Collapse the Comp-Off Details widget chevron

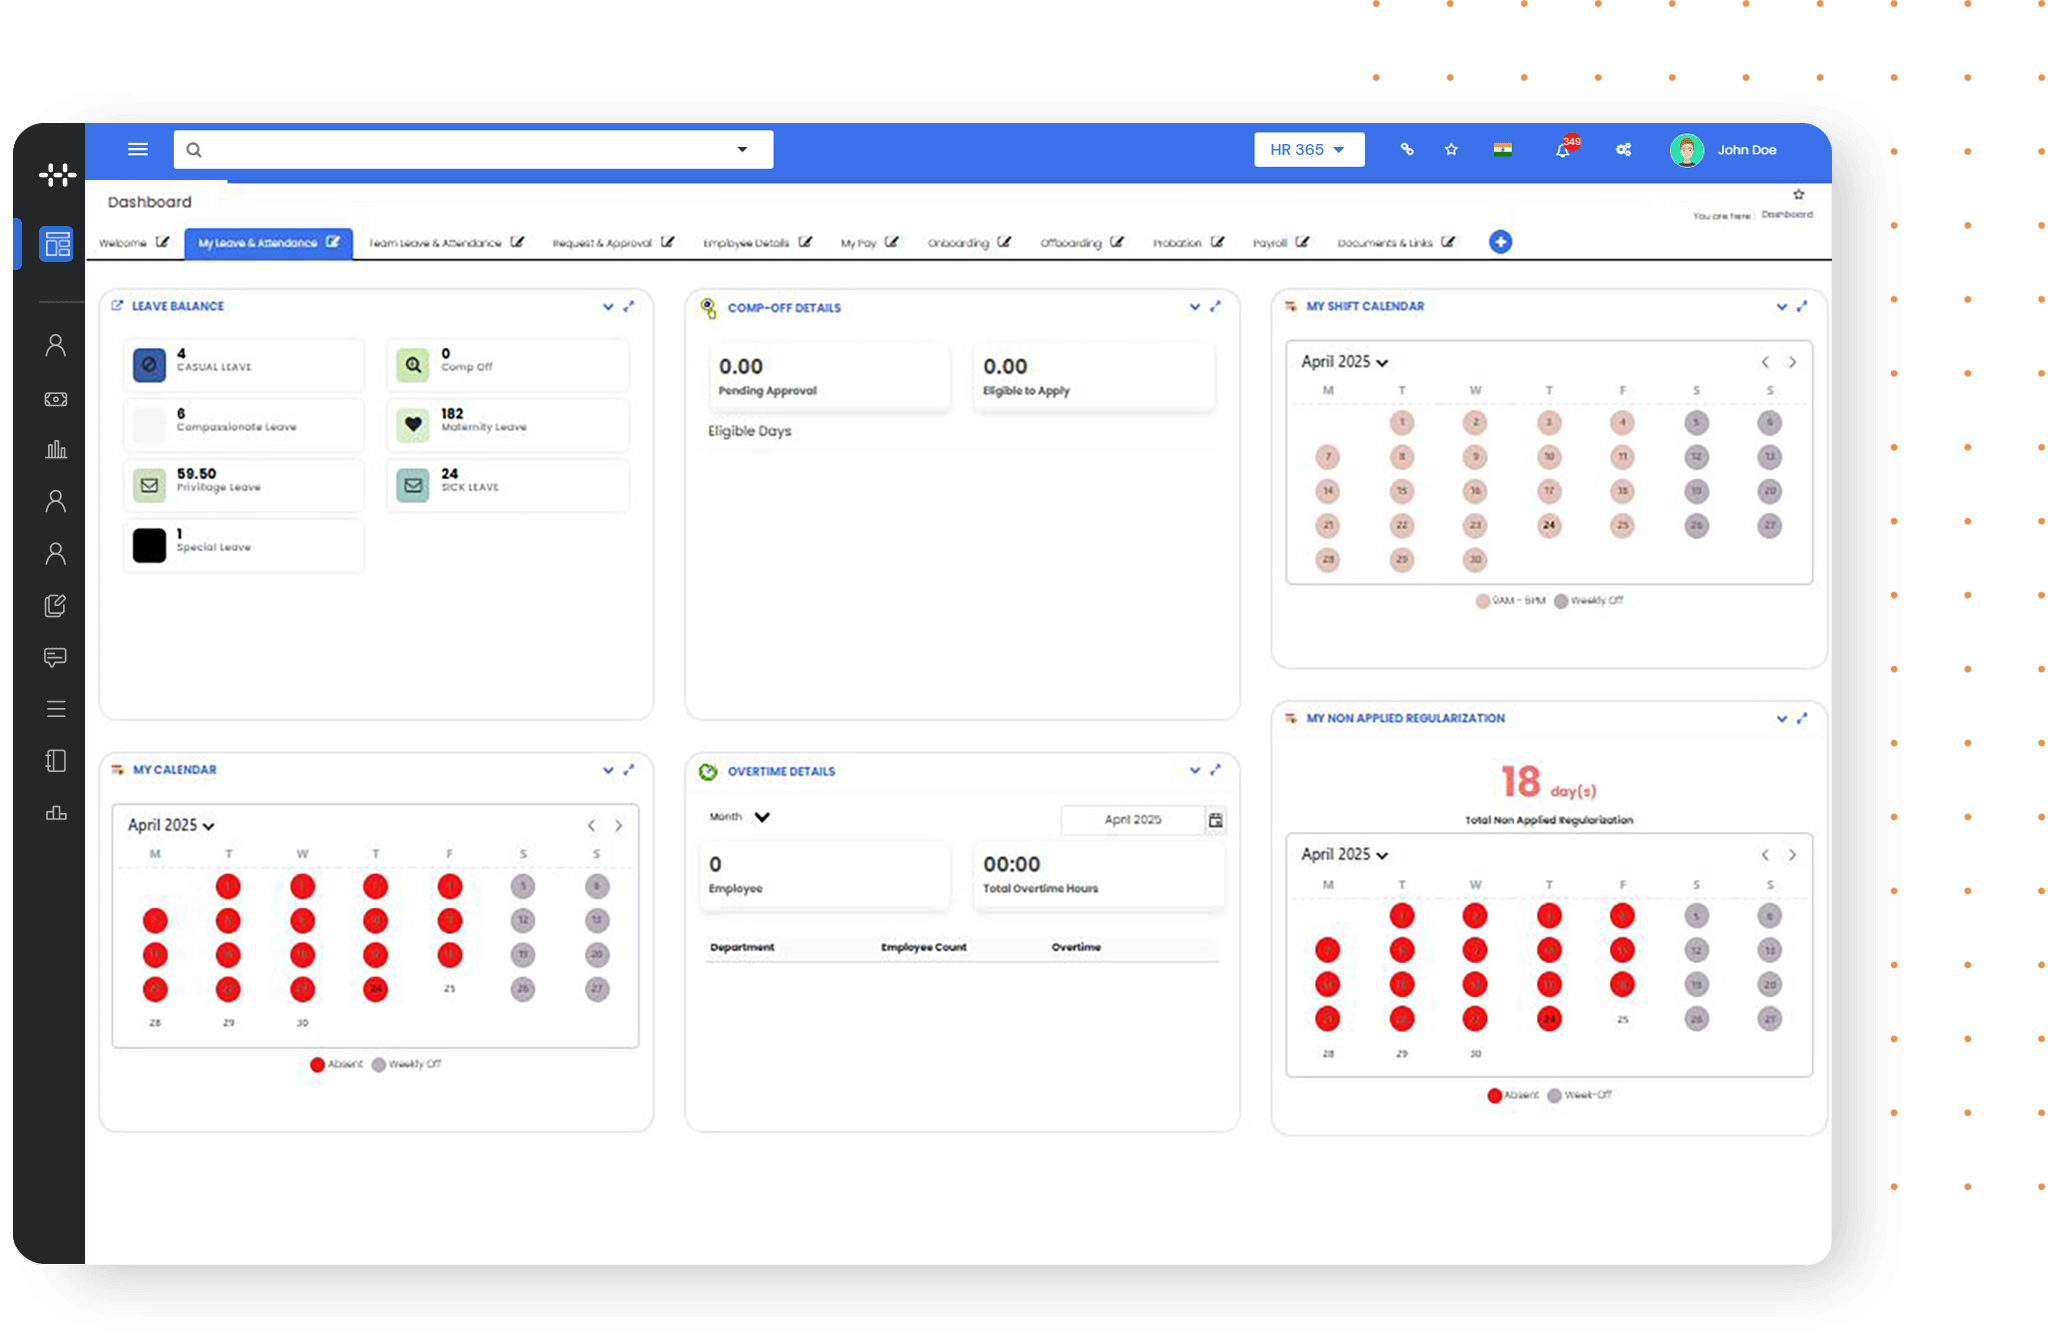point(1194,306)
